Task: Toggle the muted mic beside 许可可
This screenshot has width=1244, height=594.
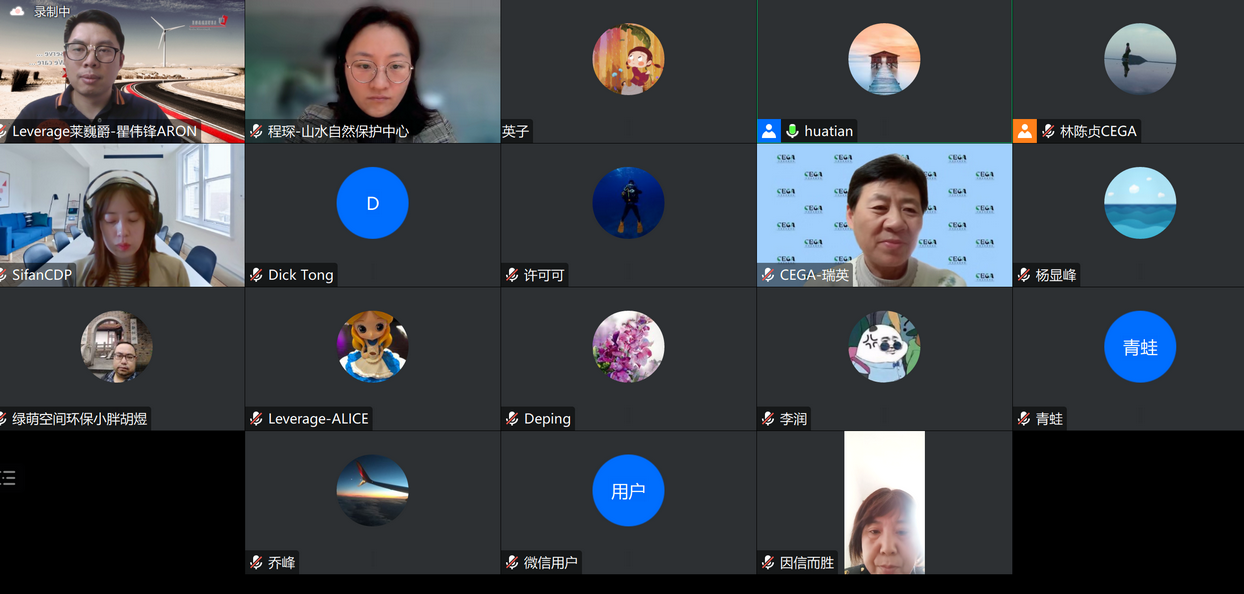Action: pos(510,274)
